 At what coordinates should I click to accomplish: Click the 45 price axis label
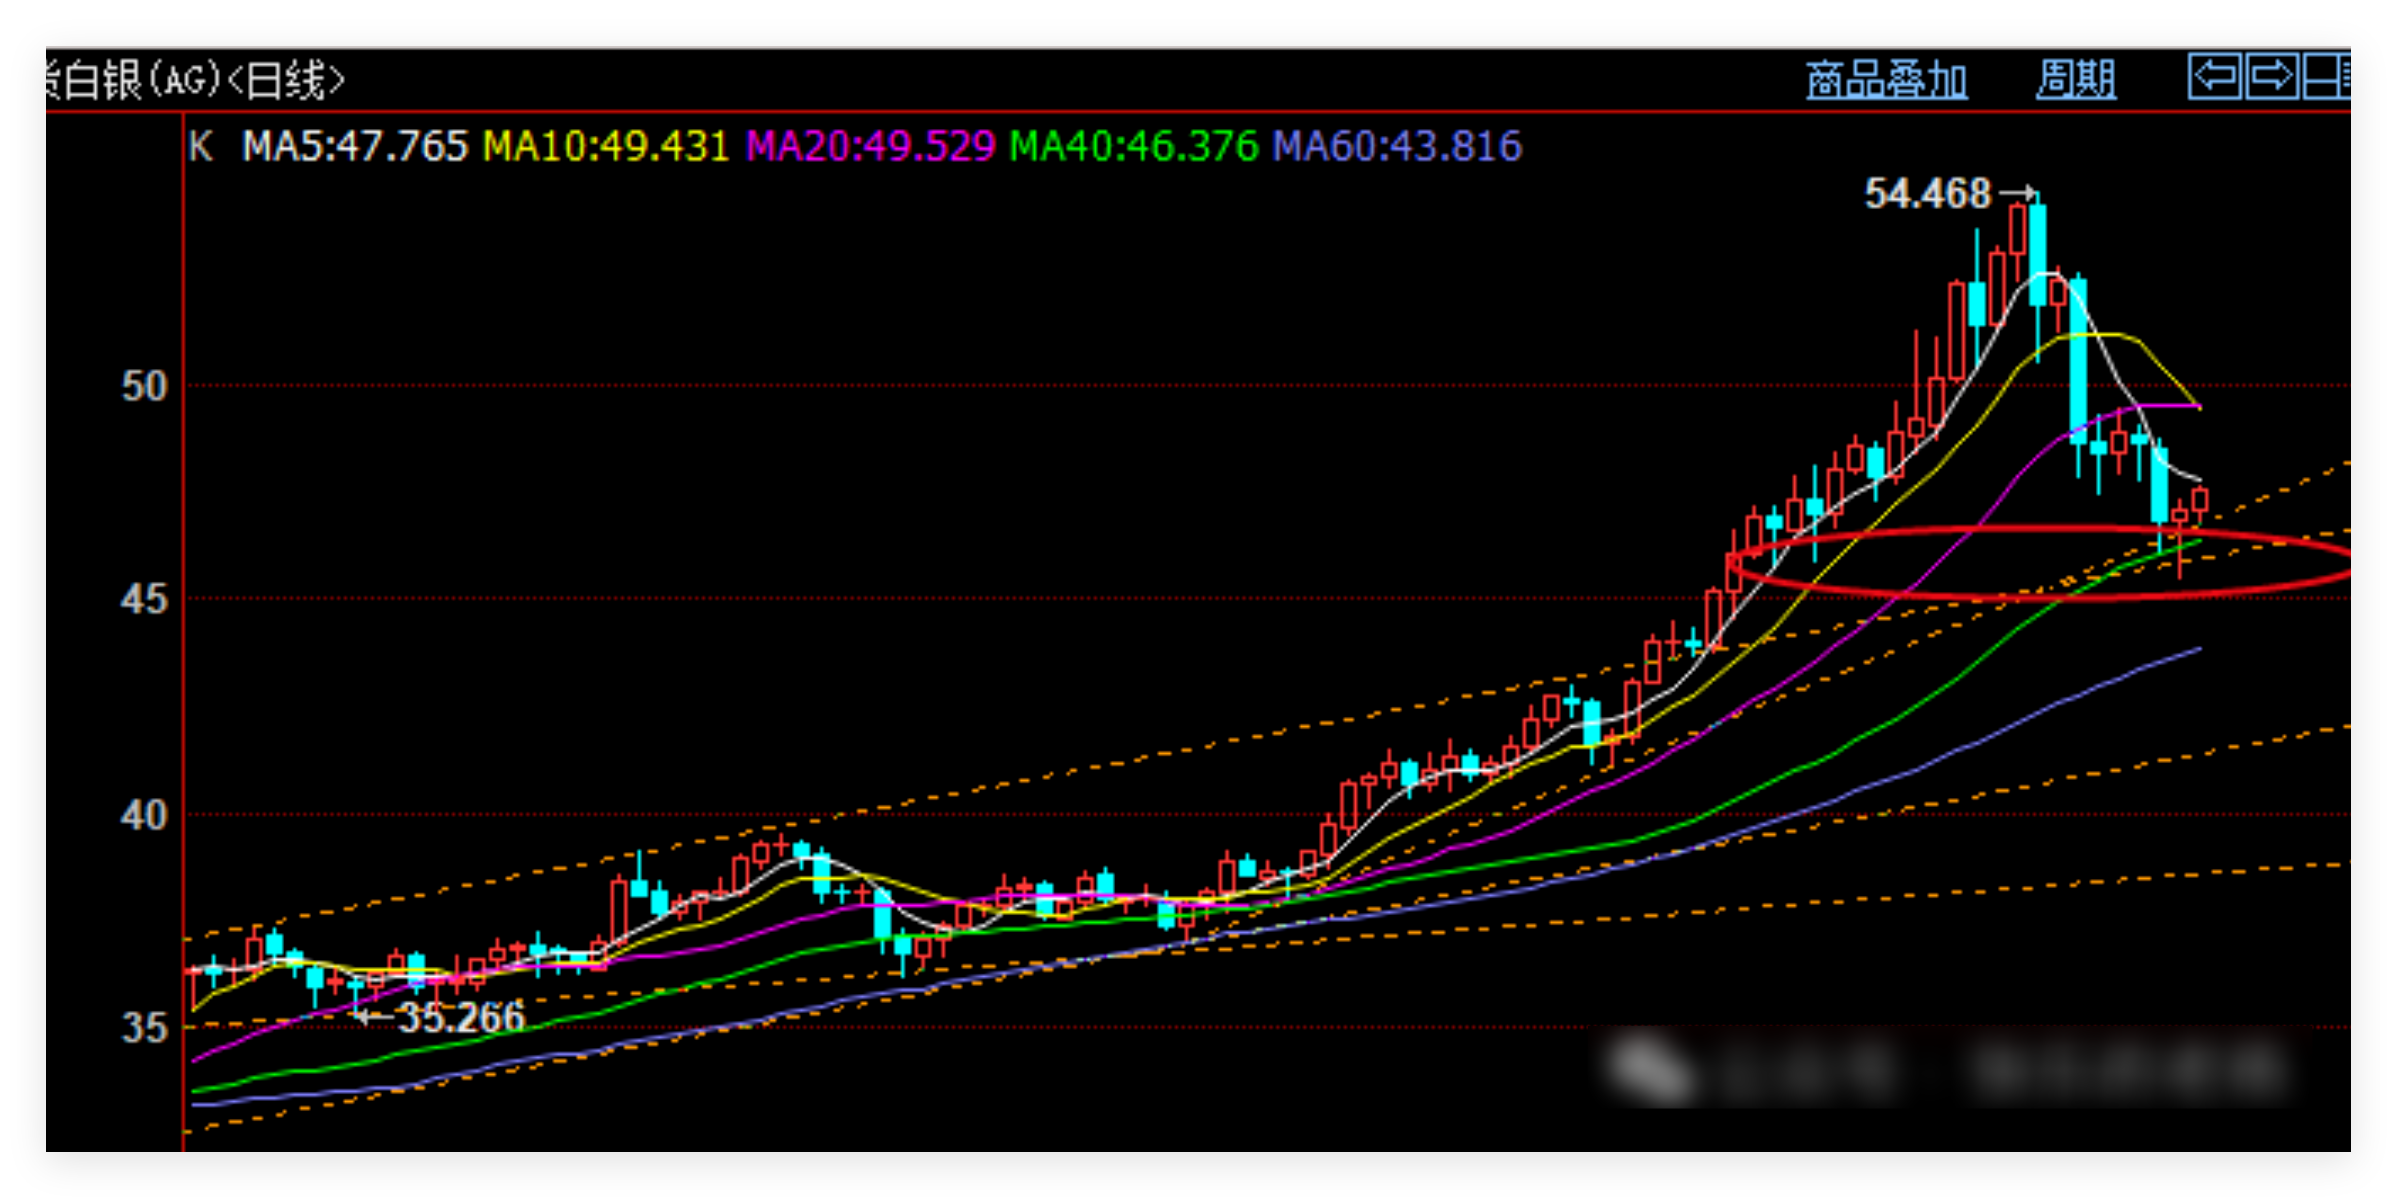[144, 600]
